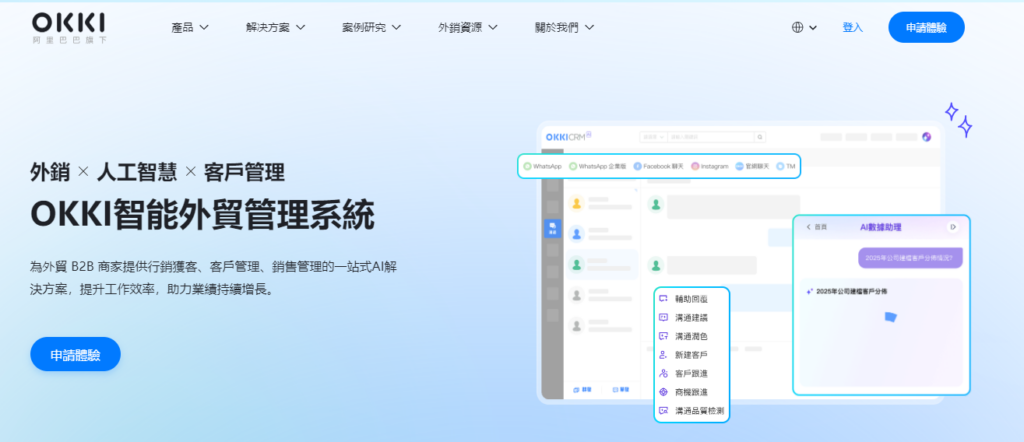Click the user avatar in CRM header
The width and height of the screenshot is (1024, 442).
coord(926,137)
